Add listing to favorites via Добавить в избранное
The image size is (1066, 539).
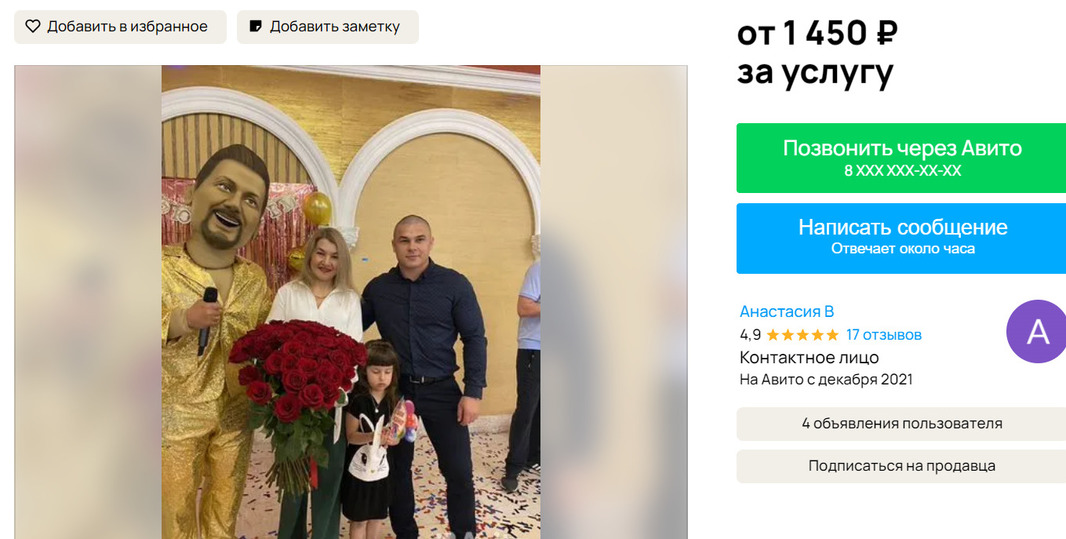tap(120, 27)
